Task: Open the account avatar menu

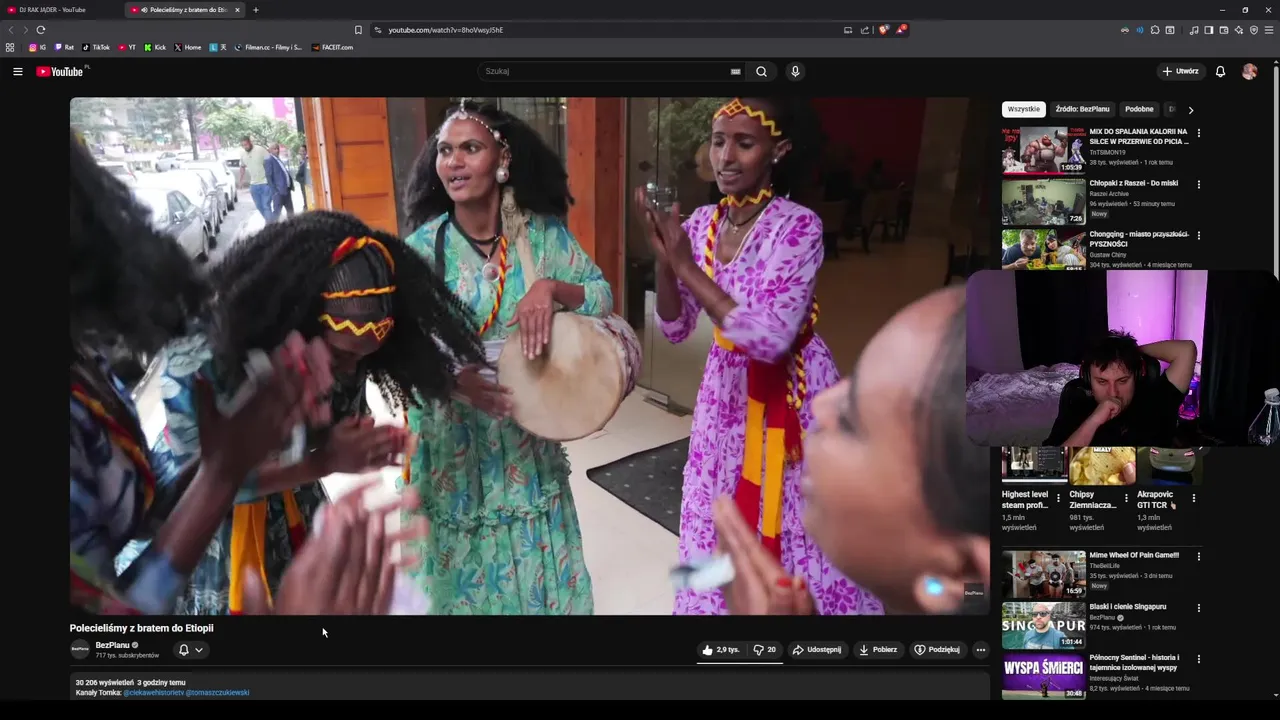Action: point(1249,71)
